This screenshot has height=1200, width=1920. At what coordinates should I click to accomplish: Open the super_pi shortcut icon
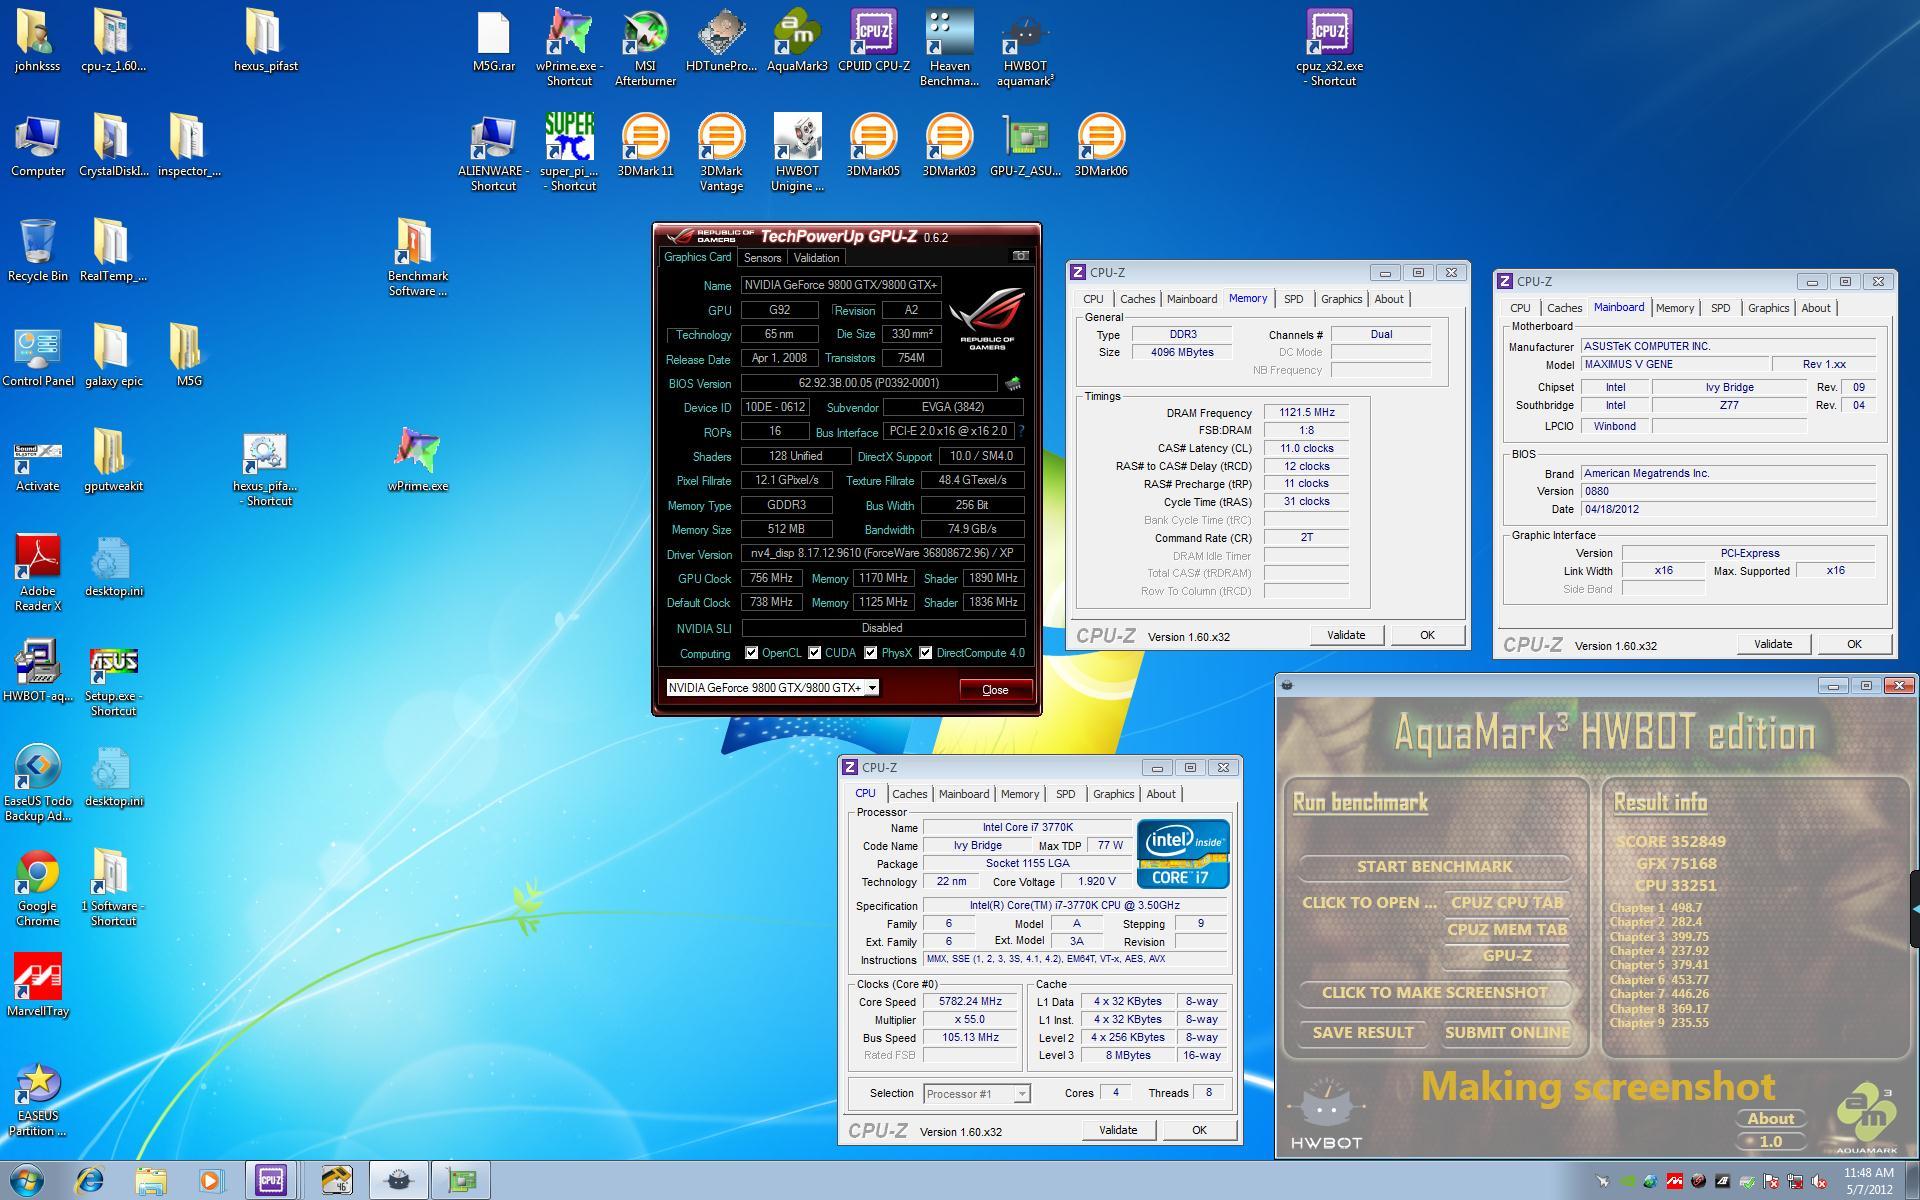tap(569, 152)
